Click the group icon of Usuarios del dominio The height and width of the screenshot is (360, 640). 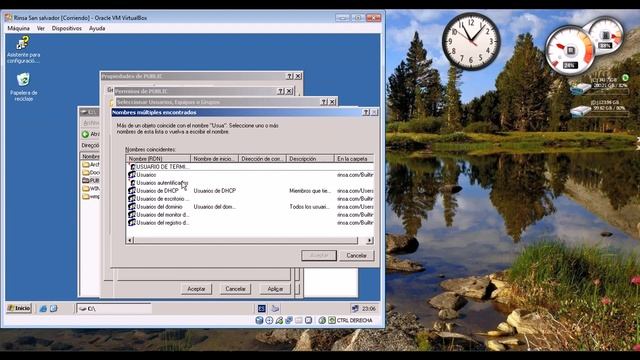pyautogui.click(x=132, y=207)
